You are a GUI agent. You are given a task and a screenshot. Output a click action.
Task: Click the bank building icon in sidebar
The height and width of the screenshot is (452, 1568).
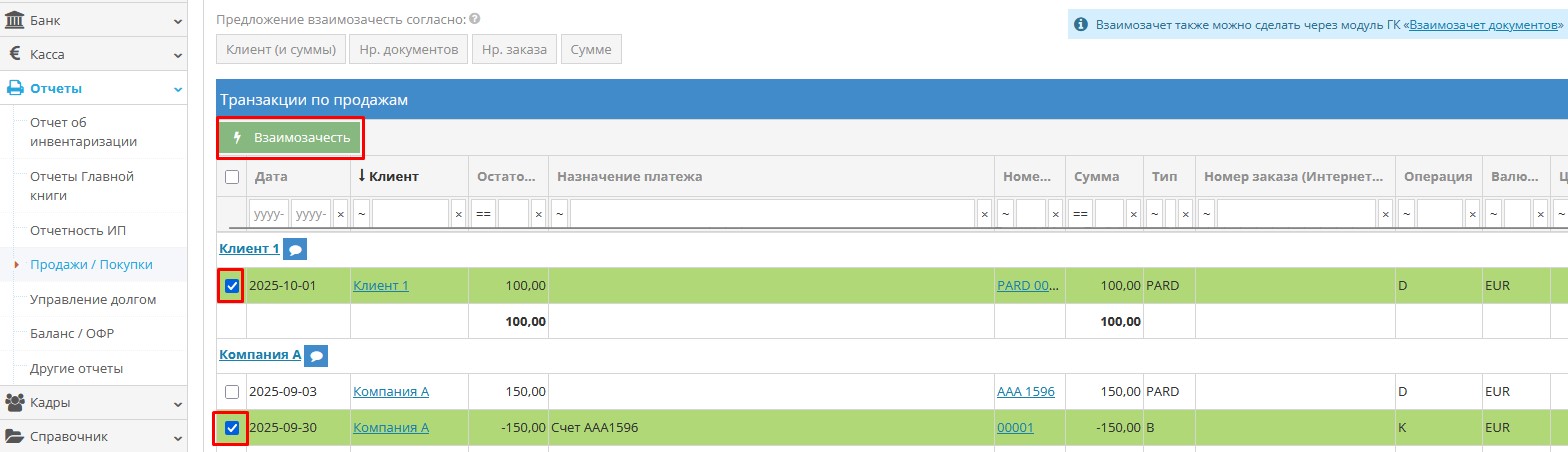[x=16, y=20]
